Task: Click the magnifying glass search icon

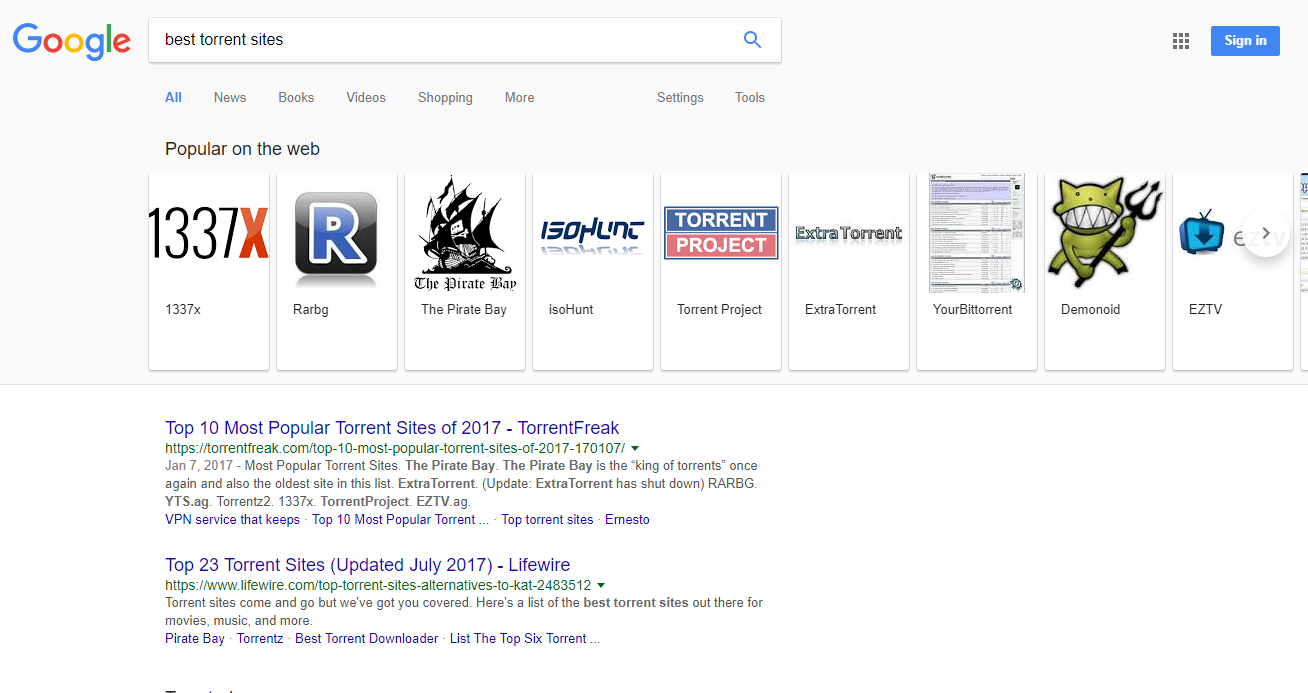Action: point(752,40)
